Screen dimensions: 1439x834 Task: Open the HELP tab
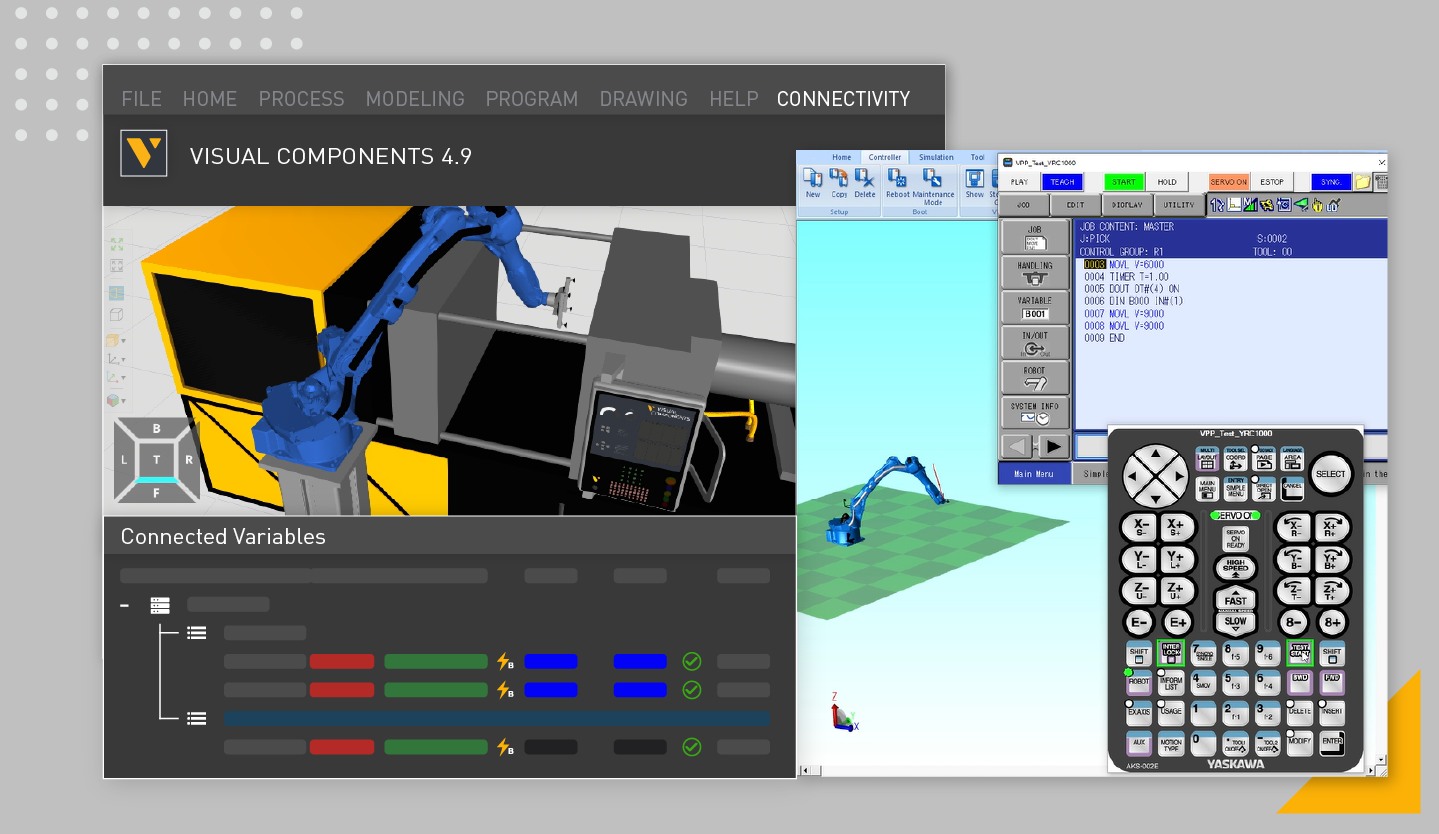[734, 99]
